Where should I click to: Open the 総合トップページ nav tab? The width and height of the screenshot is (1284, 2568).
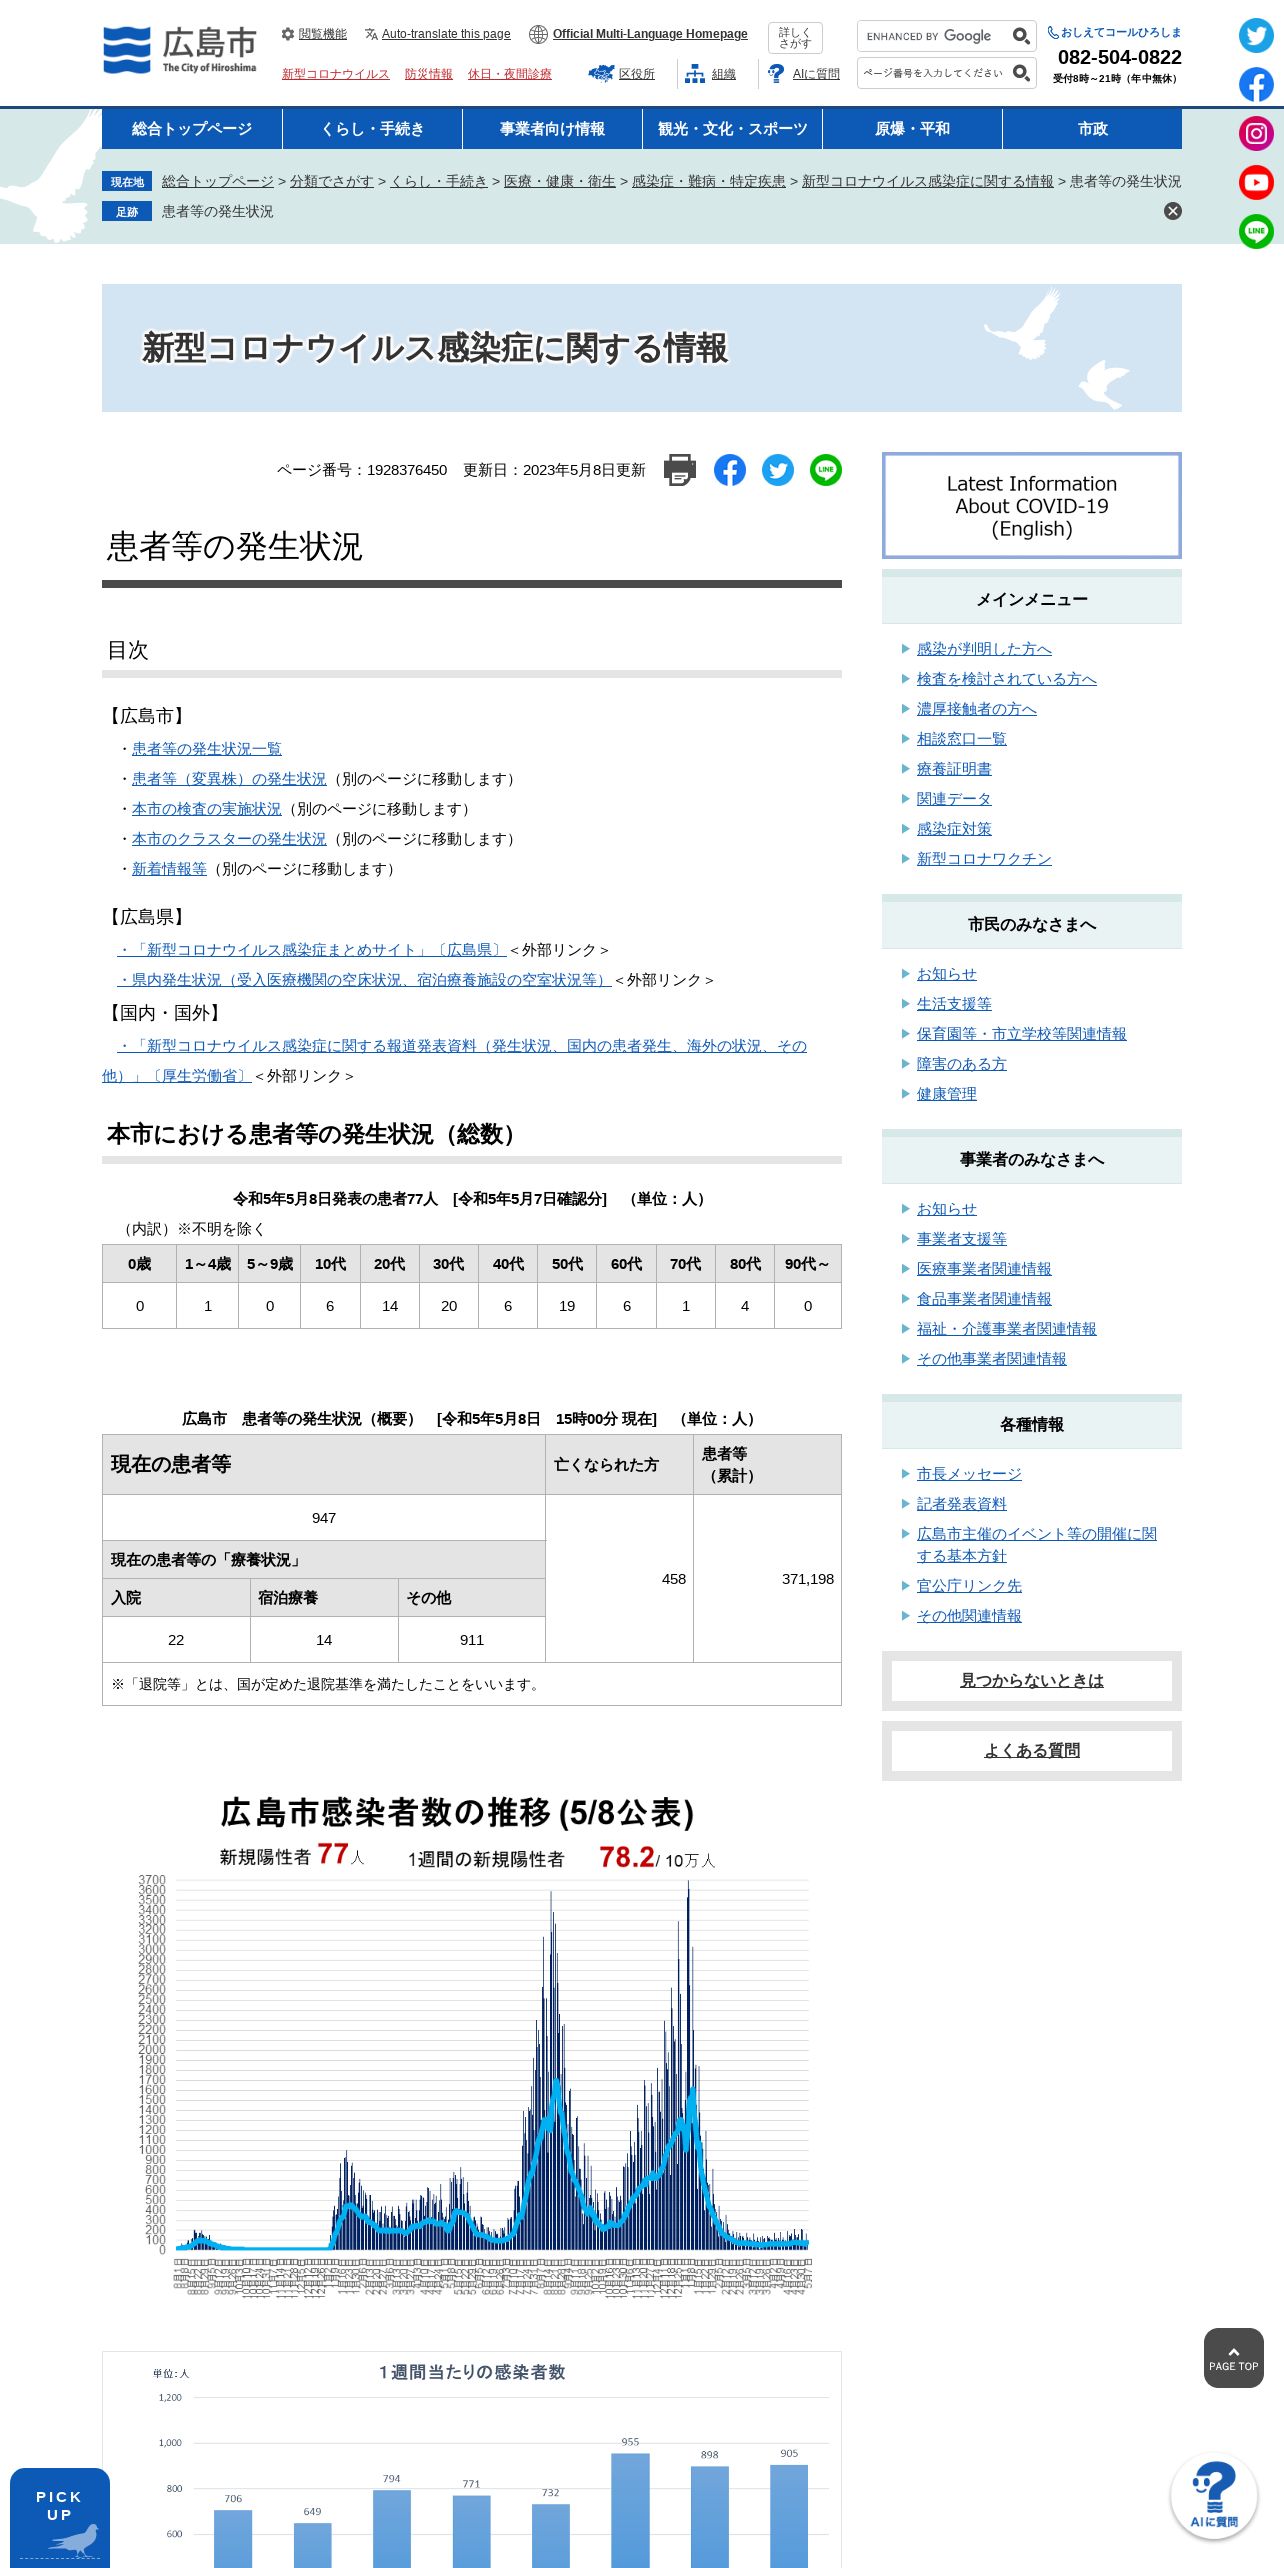pyautogui.click(x=192, y=129)
